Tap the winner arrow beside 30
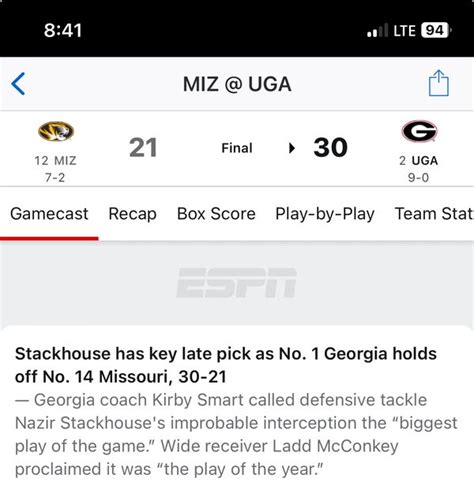The image size is (474, 493). click(292, 148)
